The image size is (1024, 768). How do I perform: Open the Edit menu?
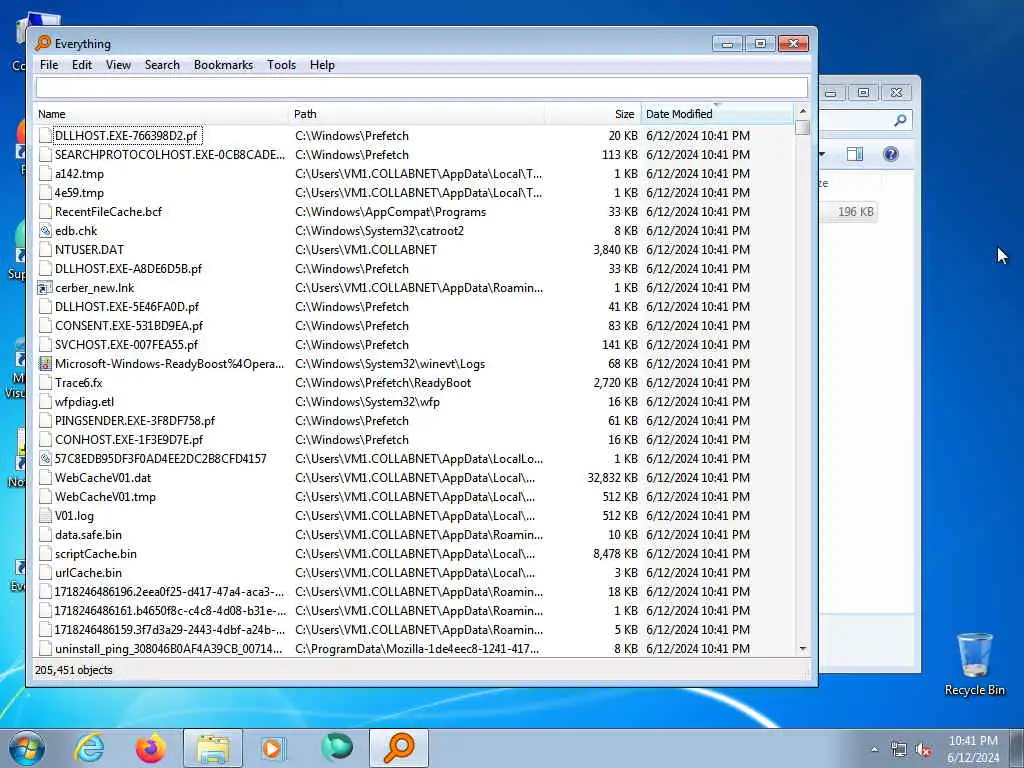coord(82,65)
